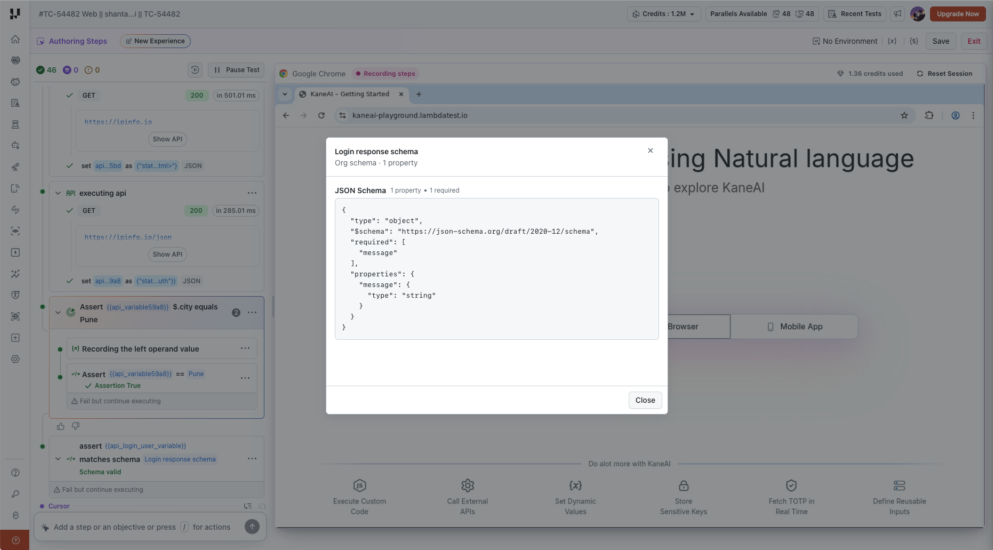Open Recent Tests

pos(854,14)
